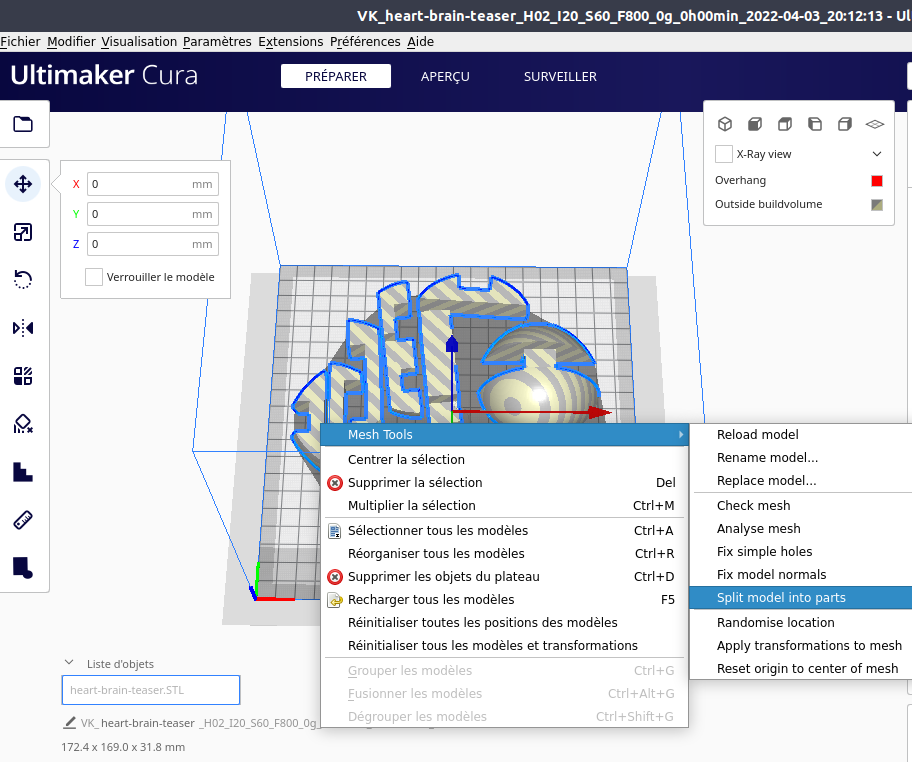Switch to top view cube icon

785,124
